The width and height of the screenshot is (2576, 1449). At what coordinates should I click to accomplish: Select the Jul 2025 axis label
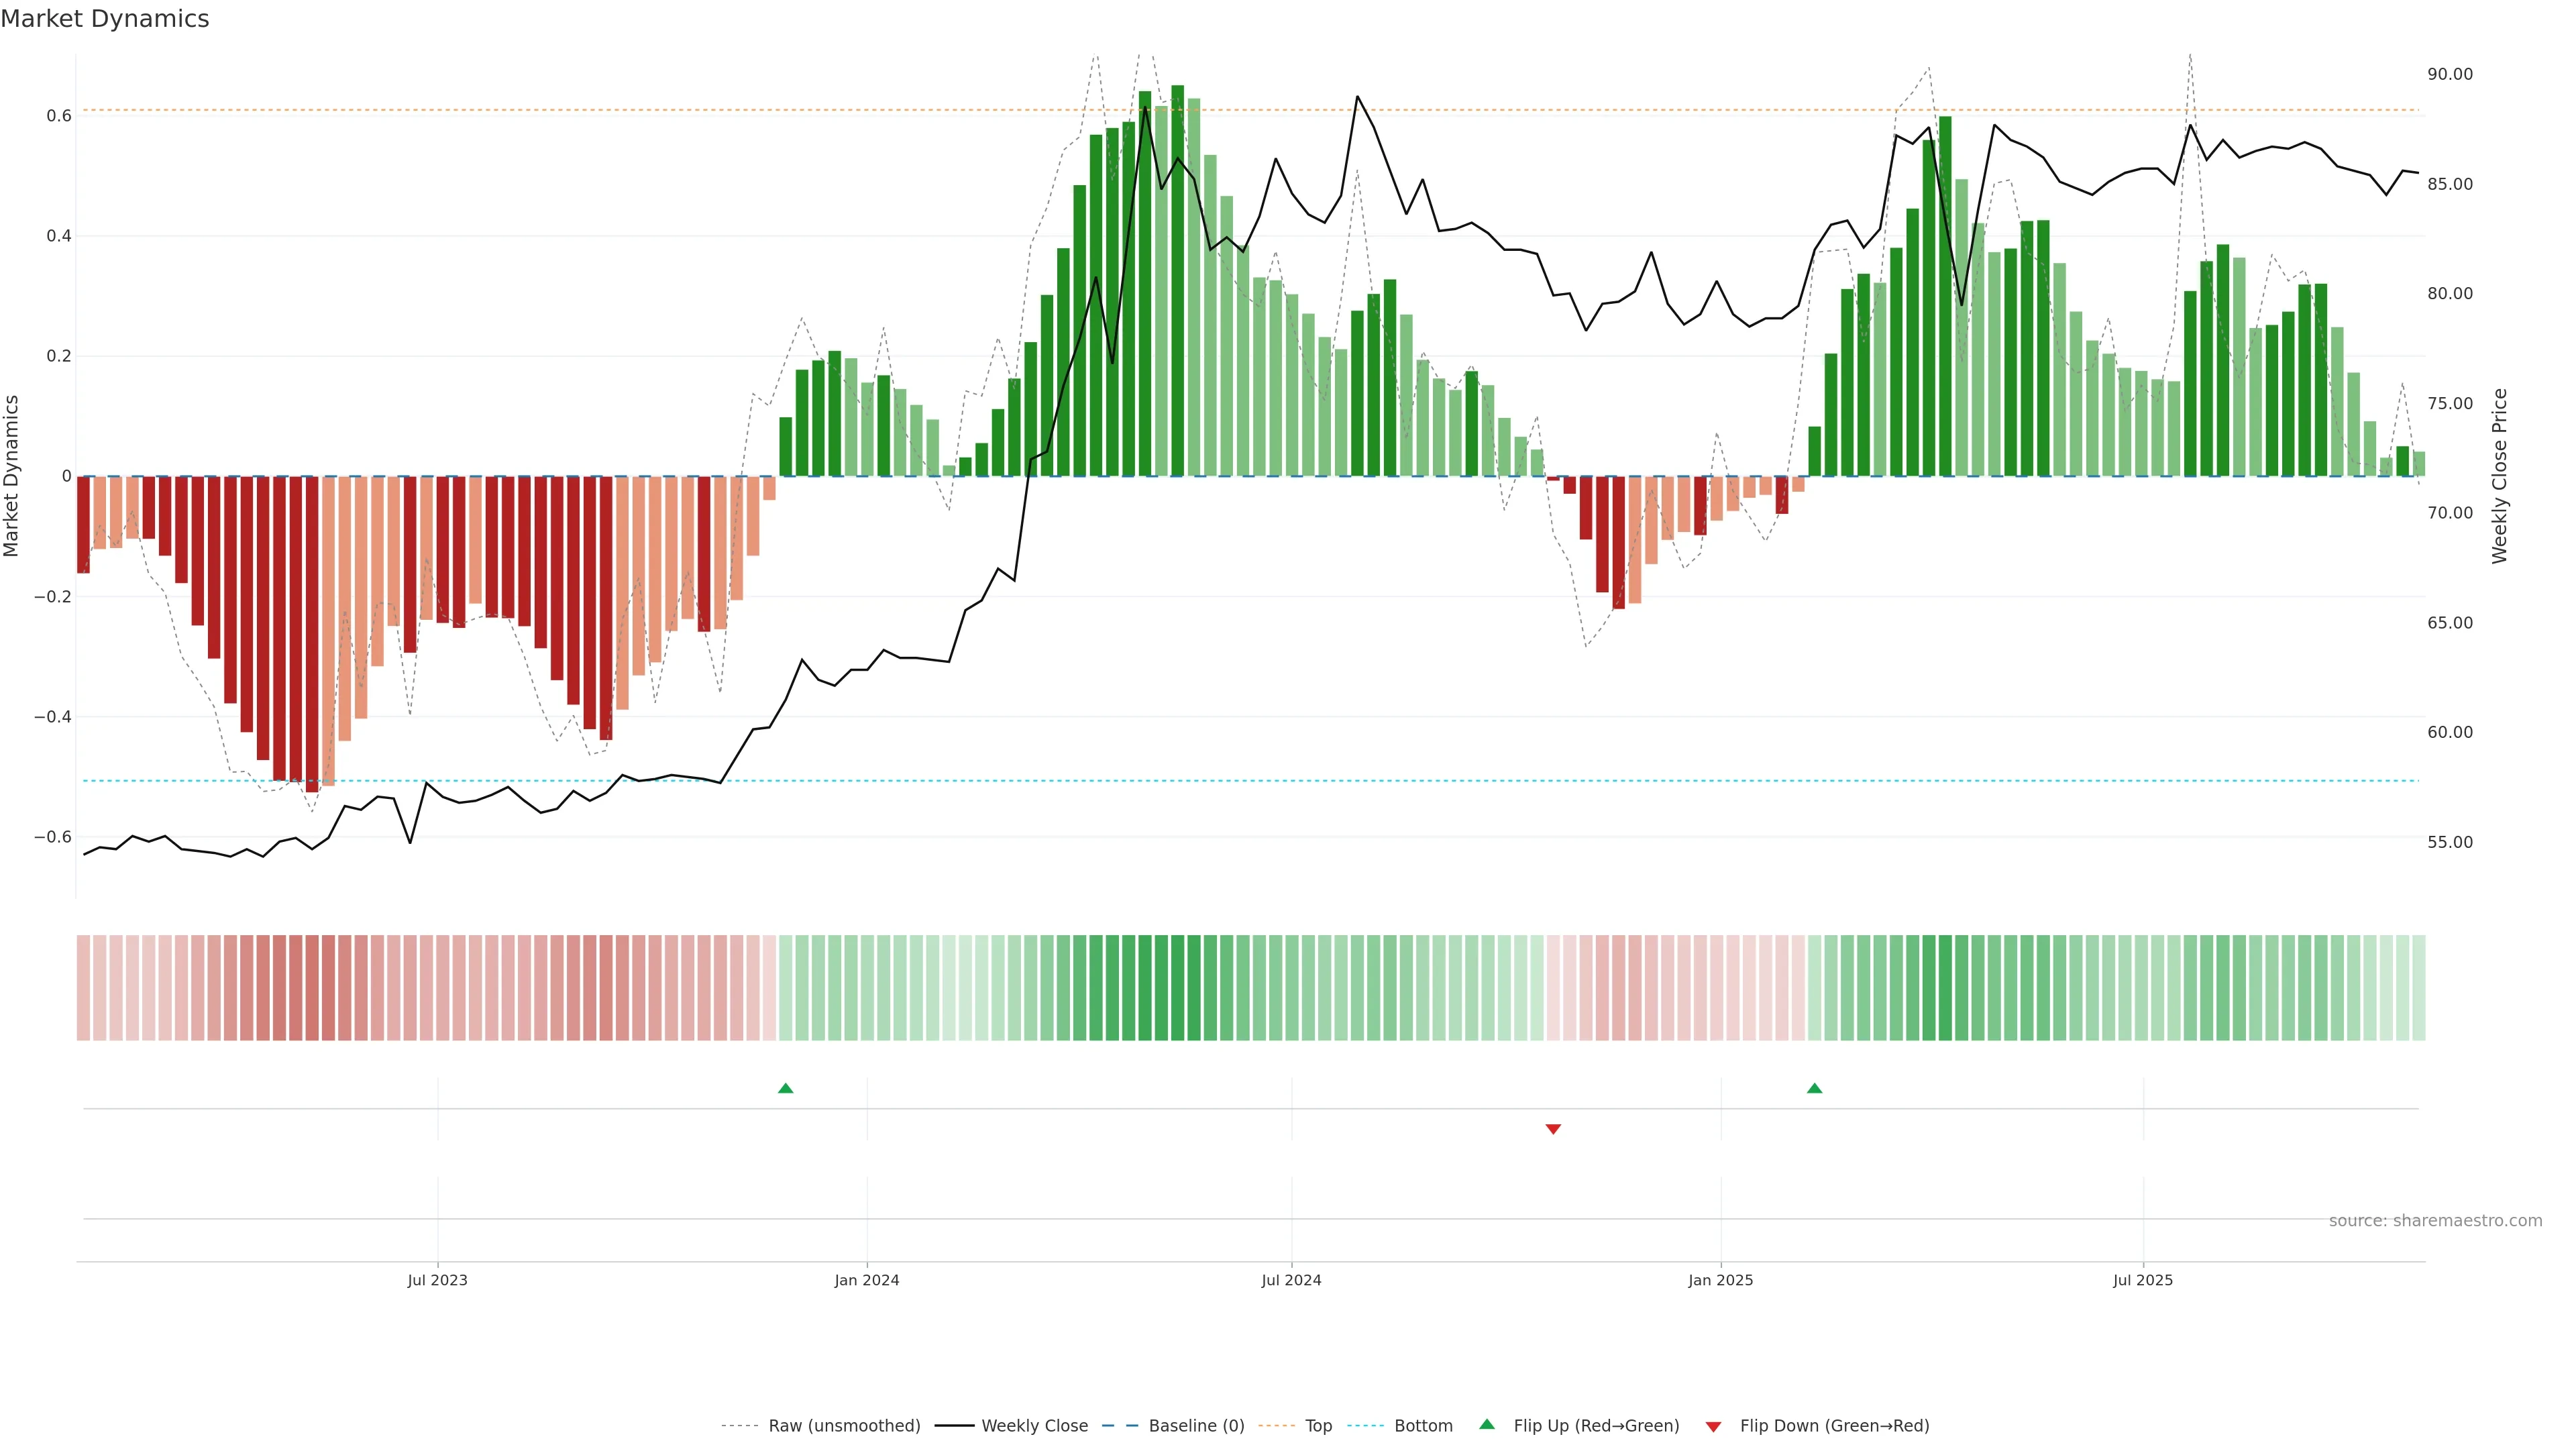(2143, 1280)
